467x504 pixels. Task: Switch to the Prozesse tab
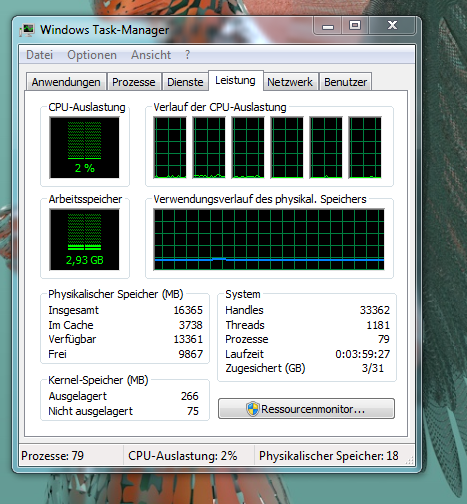(x=134, y=82)
